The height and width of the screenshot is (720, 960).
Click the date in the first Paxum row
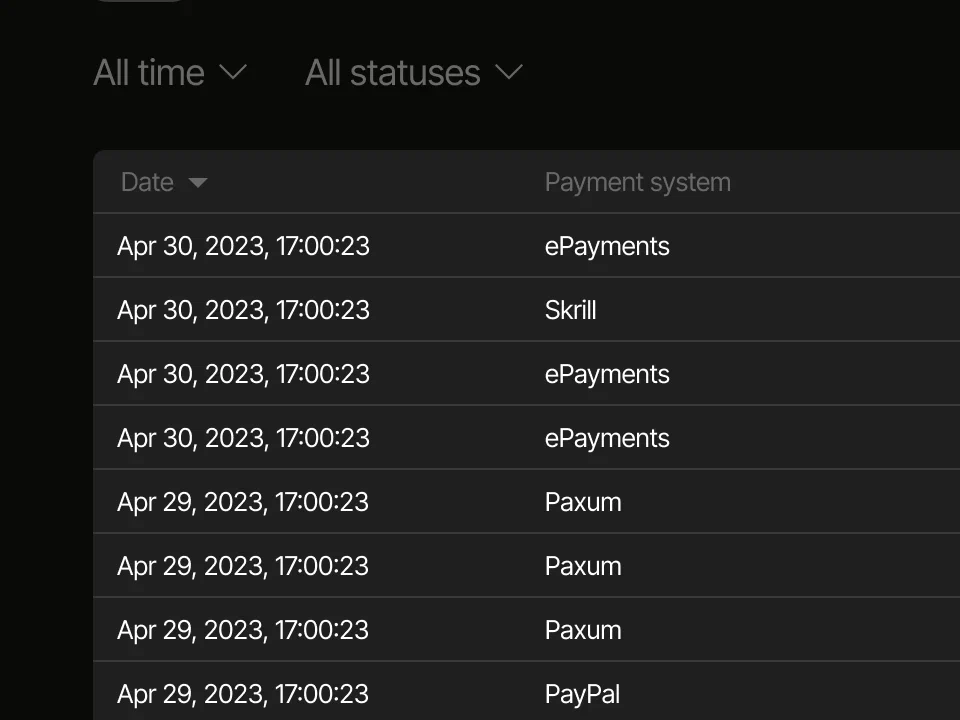pos(243,502)
